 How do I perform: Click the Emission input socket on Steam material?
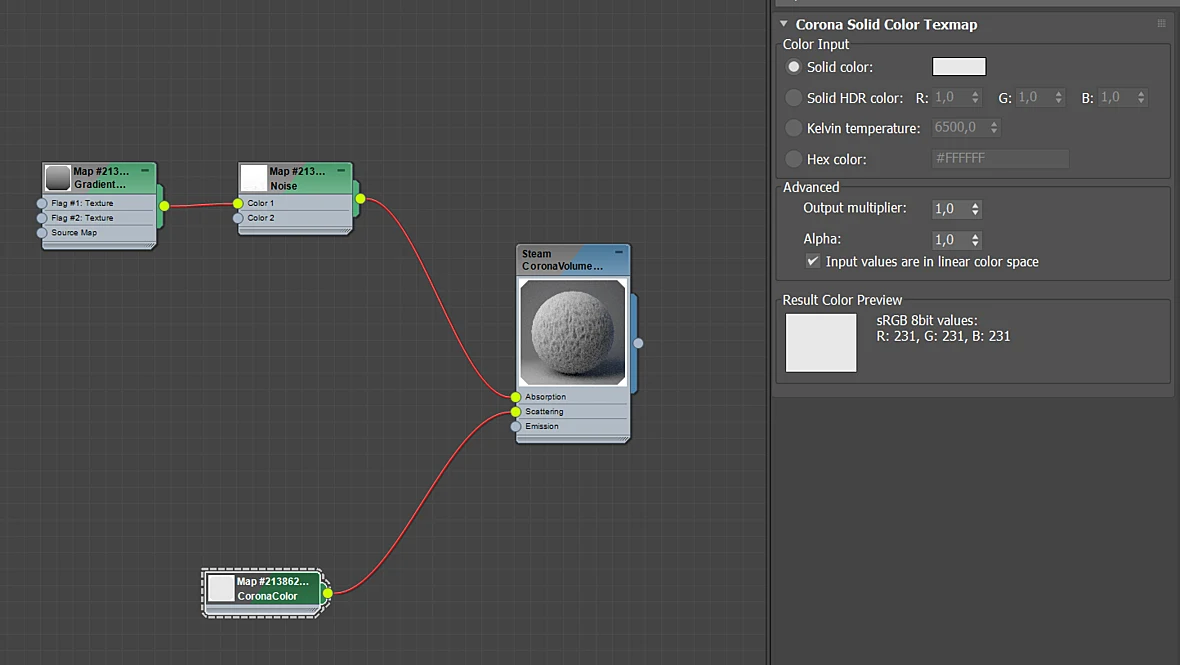[515, 427]
